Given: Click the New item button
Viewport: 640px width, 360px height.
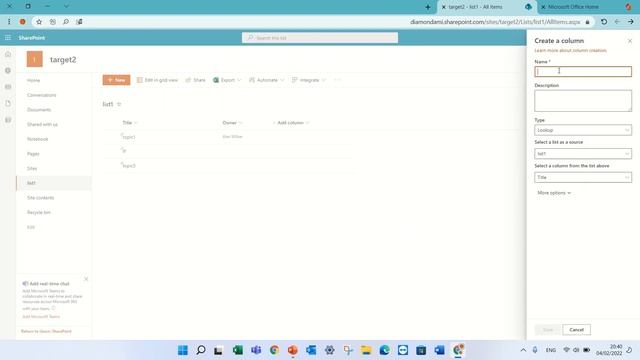Looking at the screenshot, I should click(116, 80).
